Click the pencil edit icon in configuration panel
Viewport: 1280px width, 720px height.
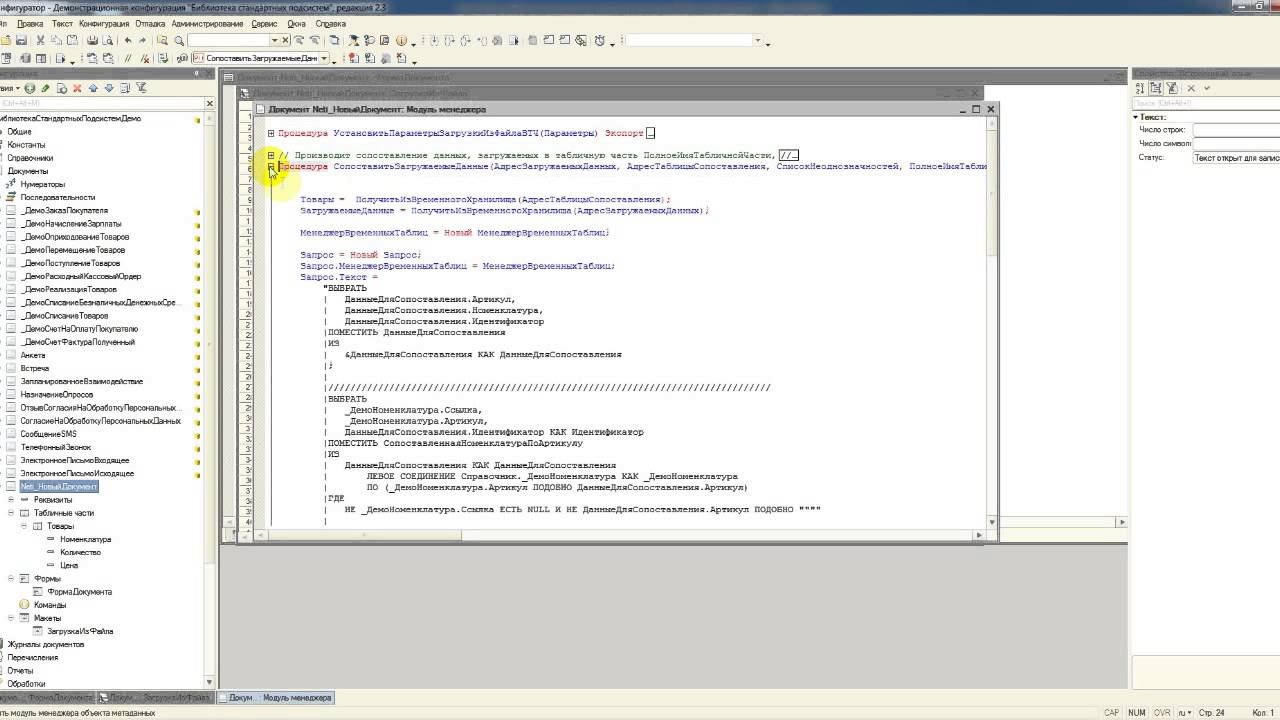pos(47,88)
